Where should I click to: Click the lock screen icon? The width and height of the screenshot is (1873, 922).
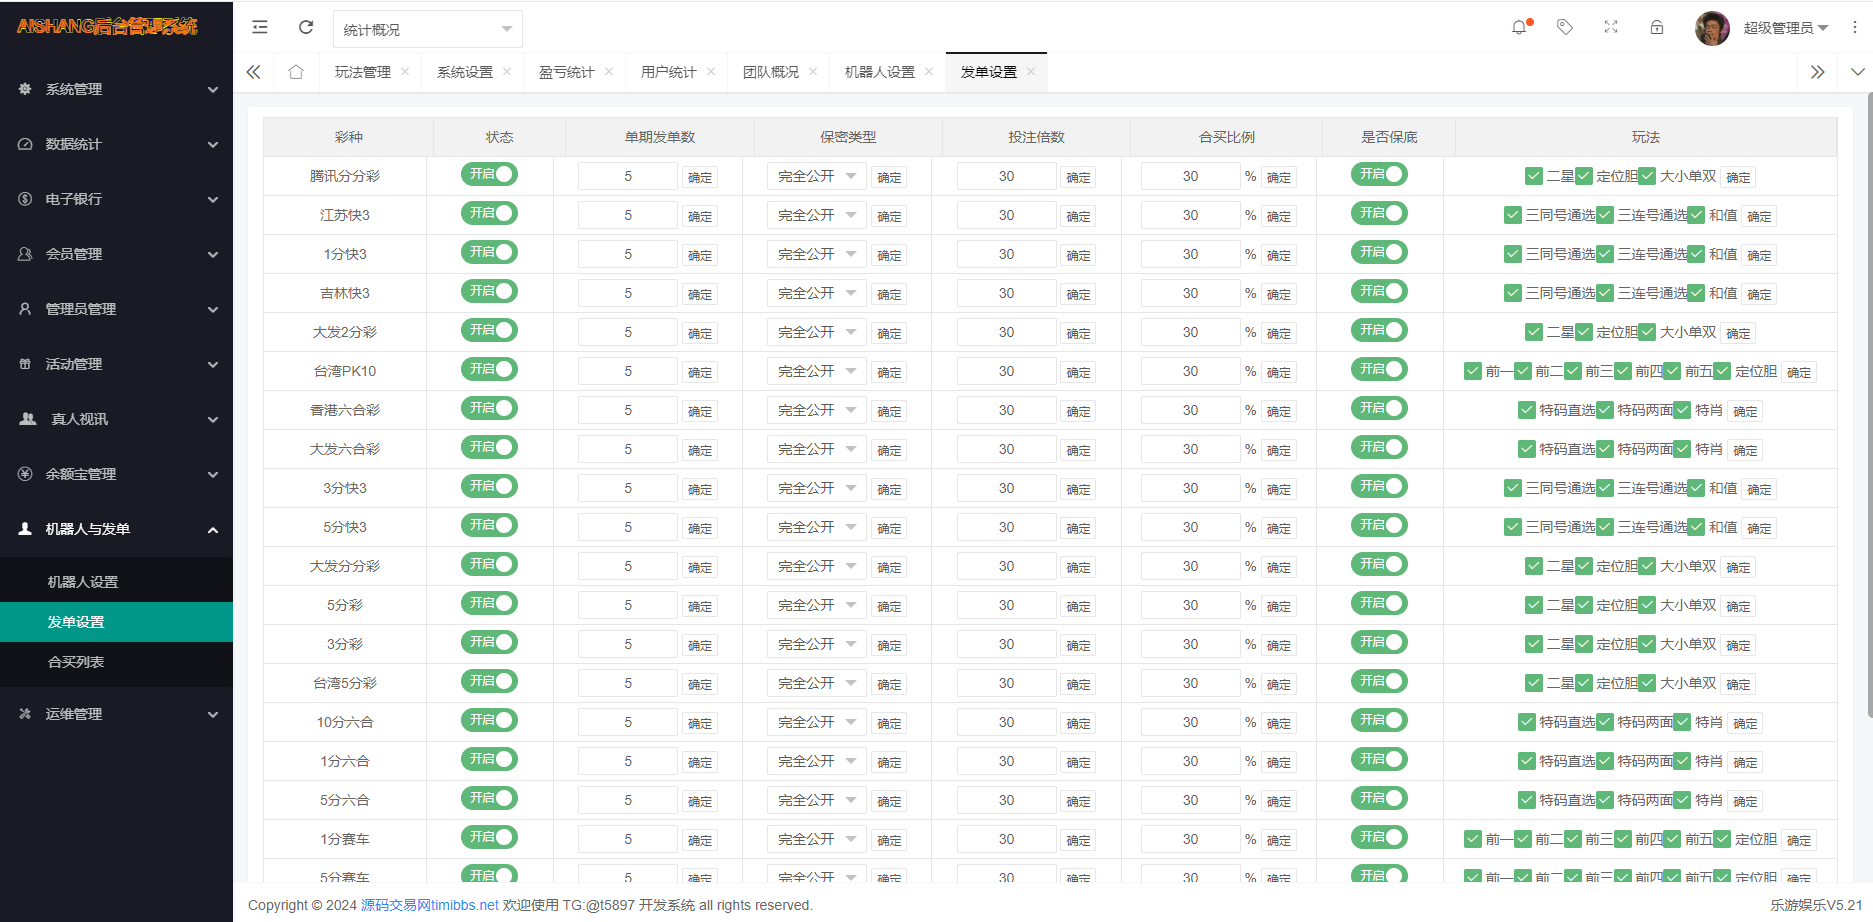pos(1656,27)
